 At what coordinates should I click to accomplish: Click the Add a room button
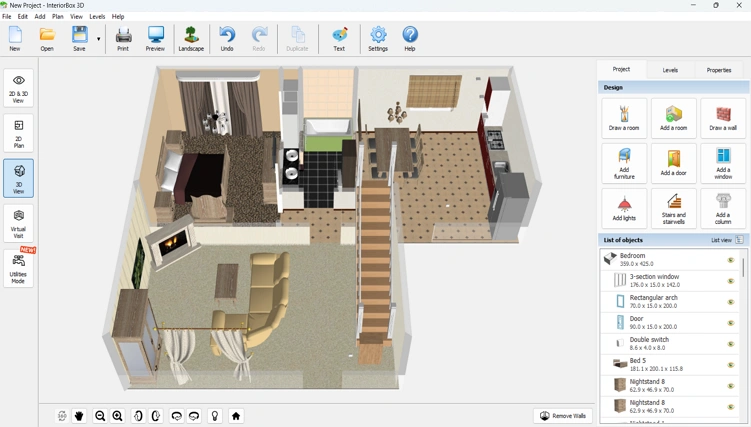tap(673, 118)
